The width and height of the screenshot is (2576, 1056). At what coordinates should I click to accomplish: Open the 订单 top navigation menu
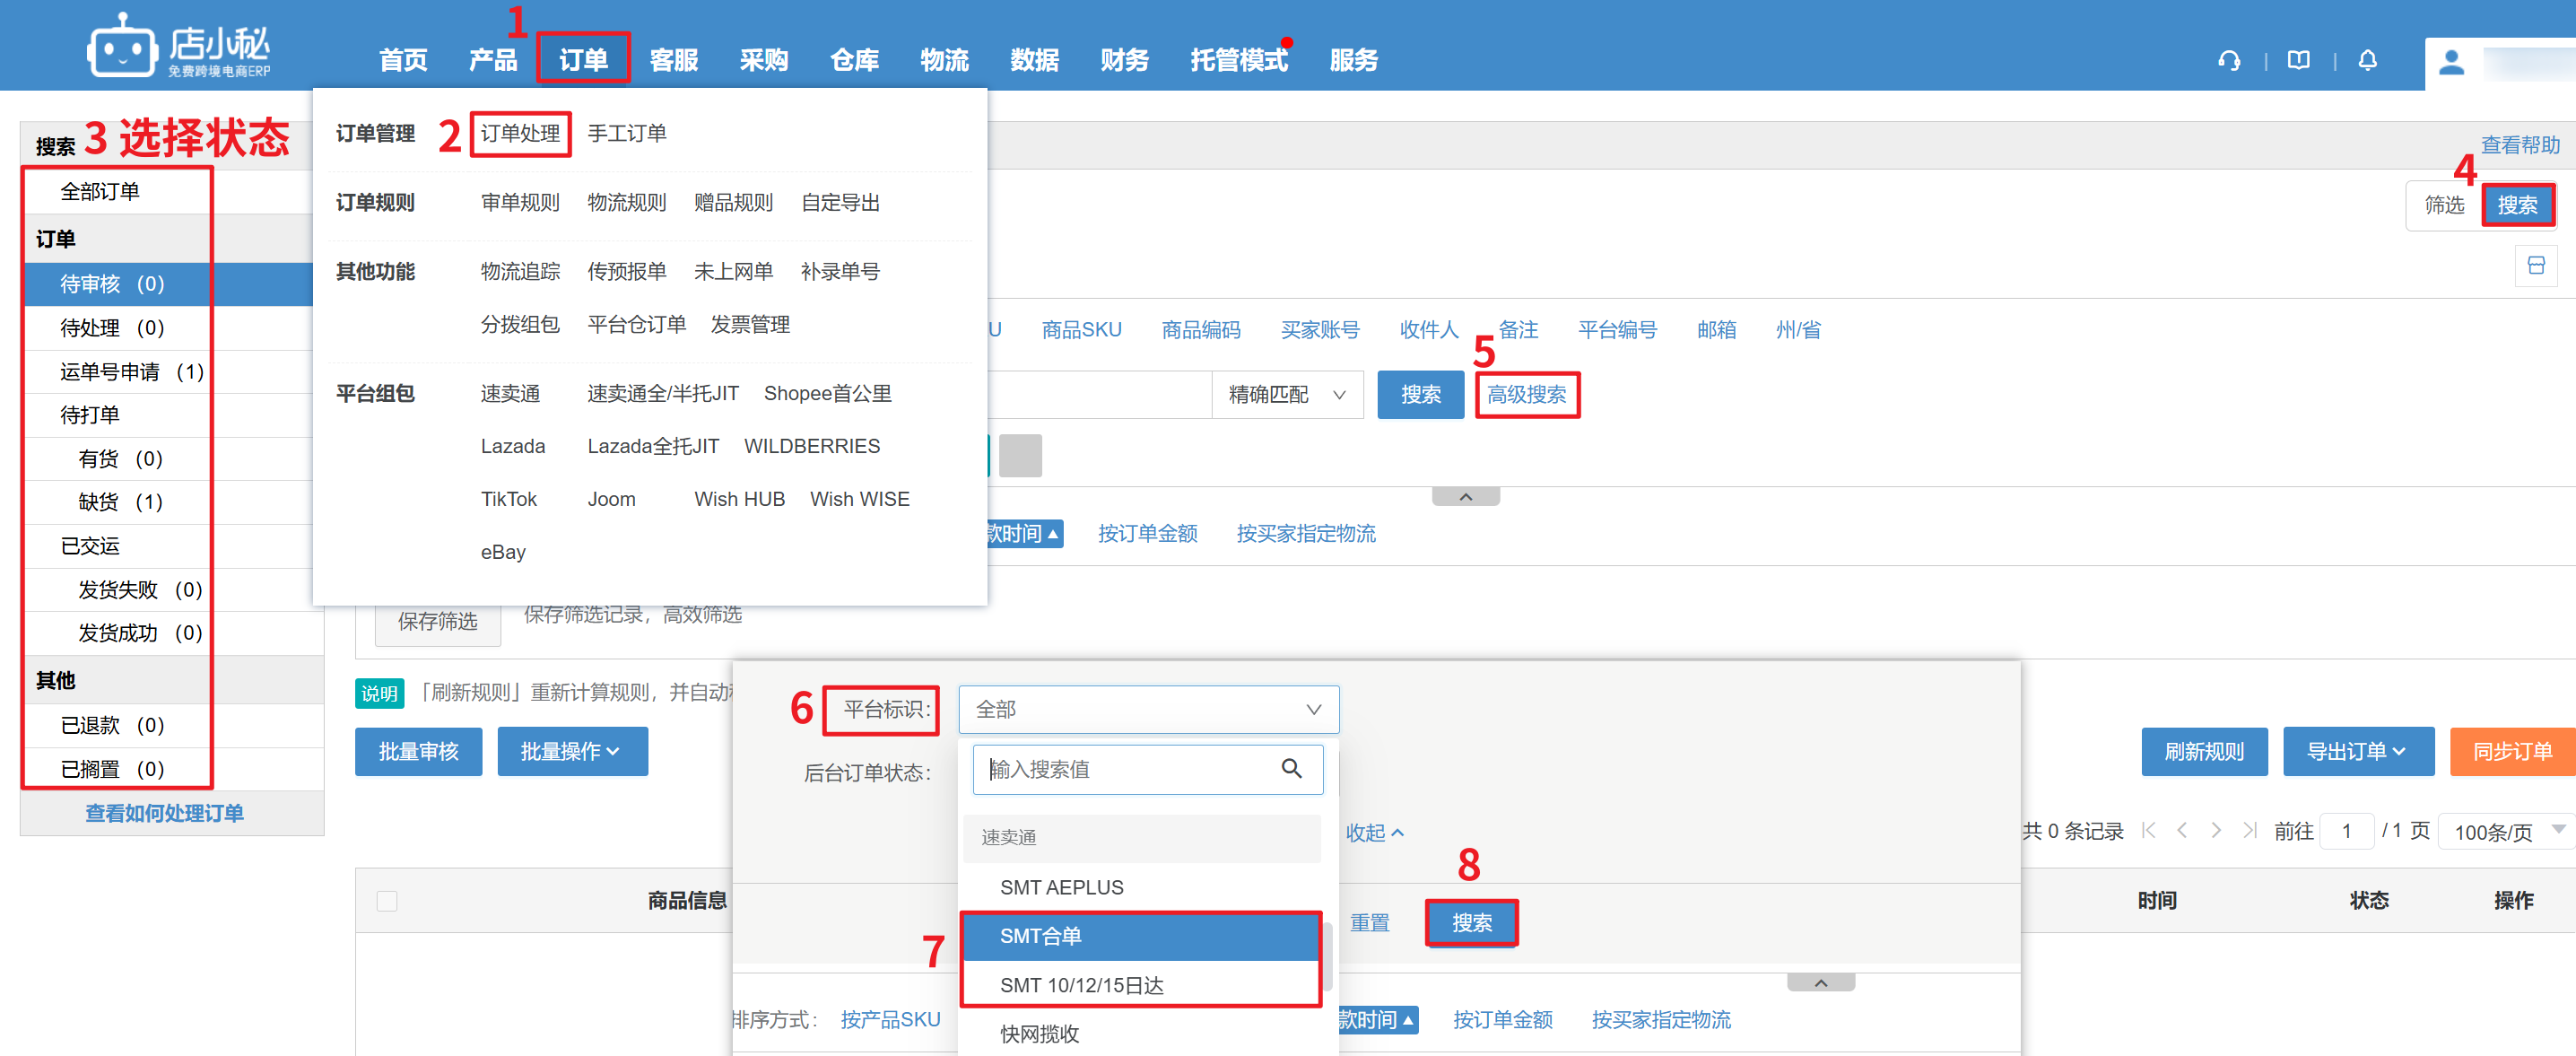583,60
